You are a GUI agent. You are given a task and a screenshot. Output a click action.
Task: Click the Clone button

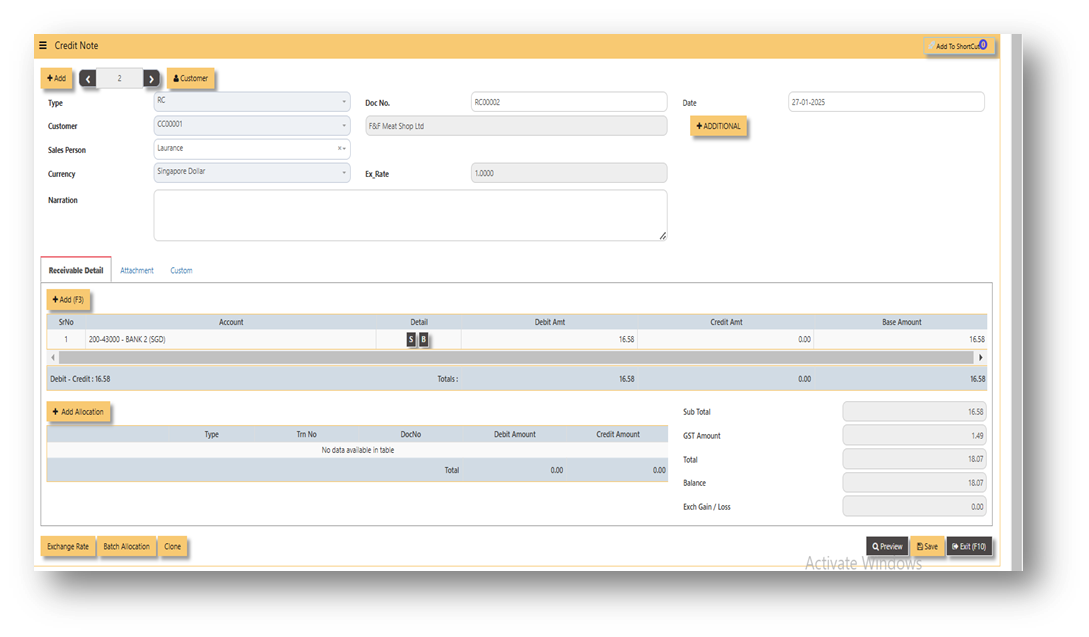click(x=173, y=547)
